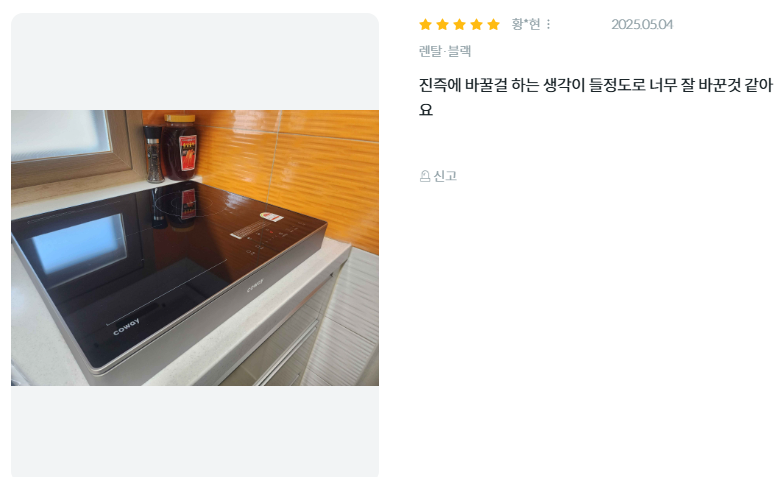Open the three-dot menu beside 황*현

(549, 24)
